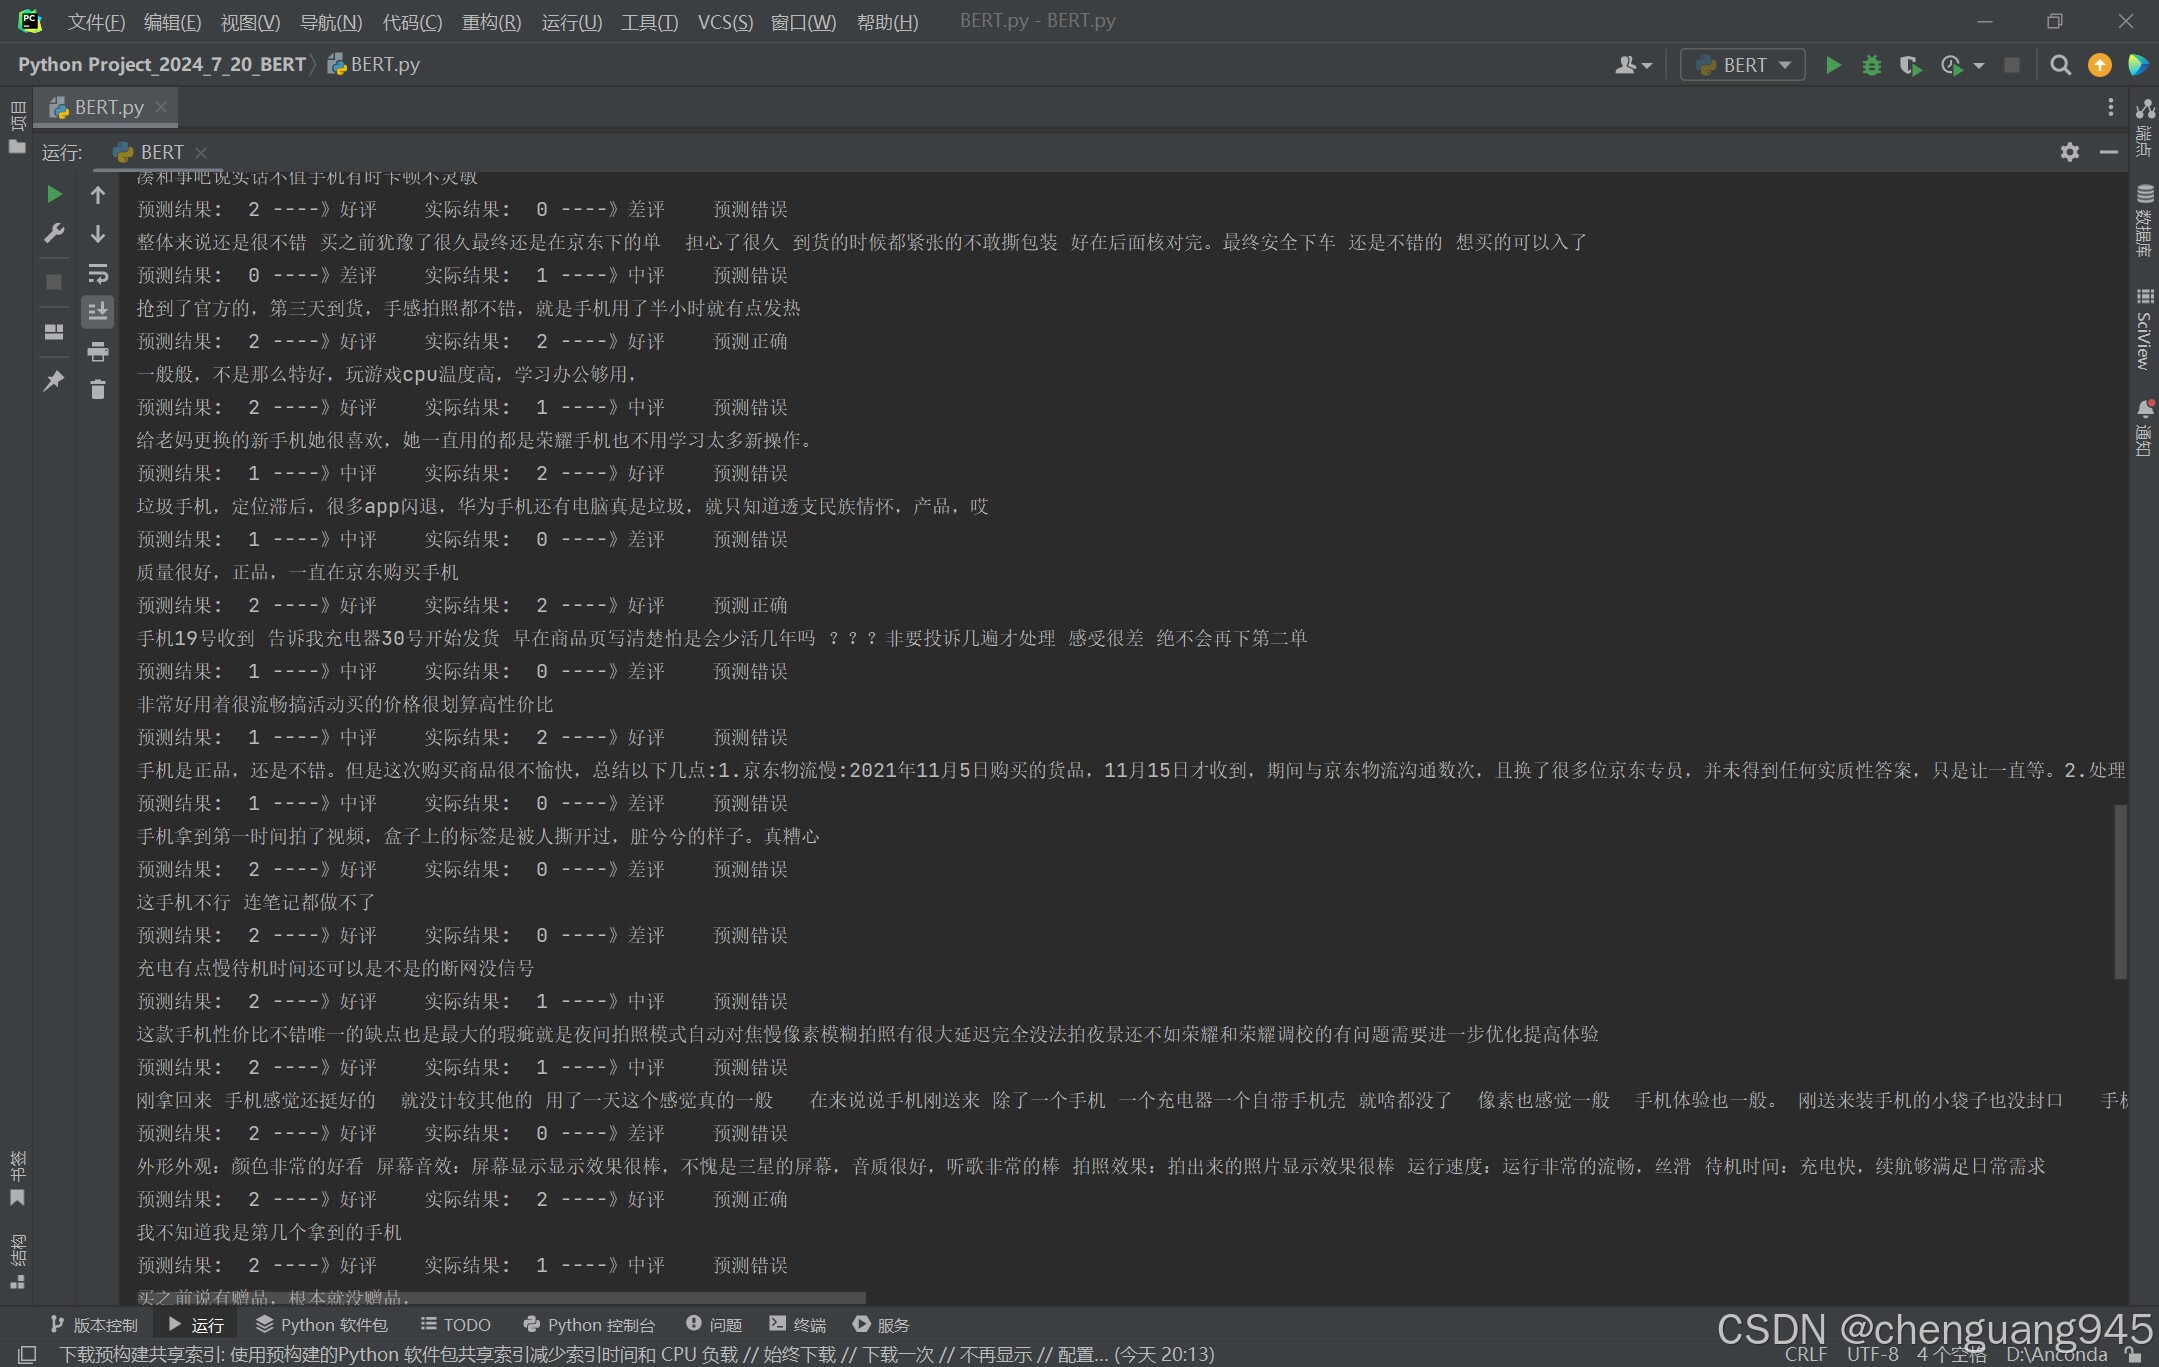
Task: Click the down arrow in run panel
Action: point(98,234)
